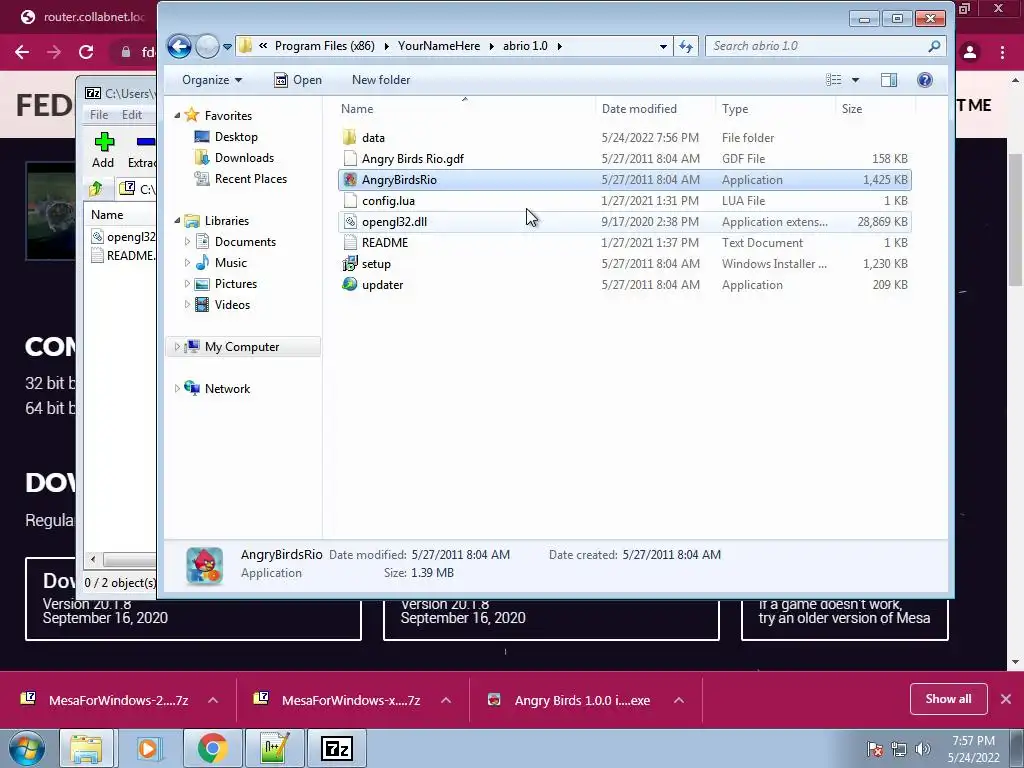
Task: Click the Open toolbar button
Action: point(298,80)
